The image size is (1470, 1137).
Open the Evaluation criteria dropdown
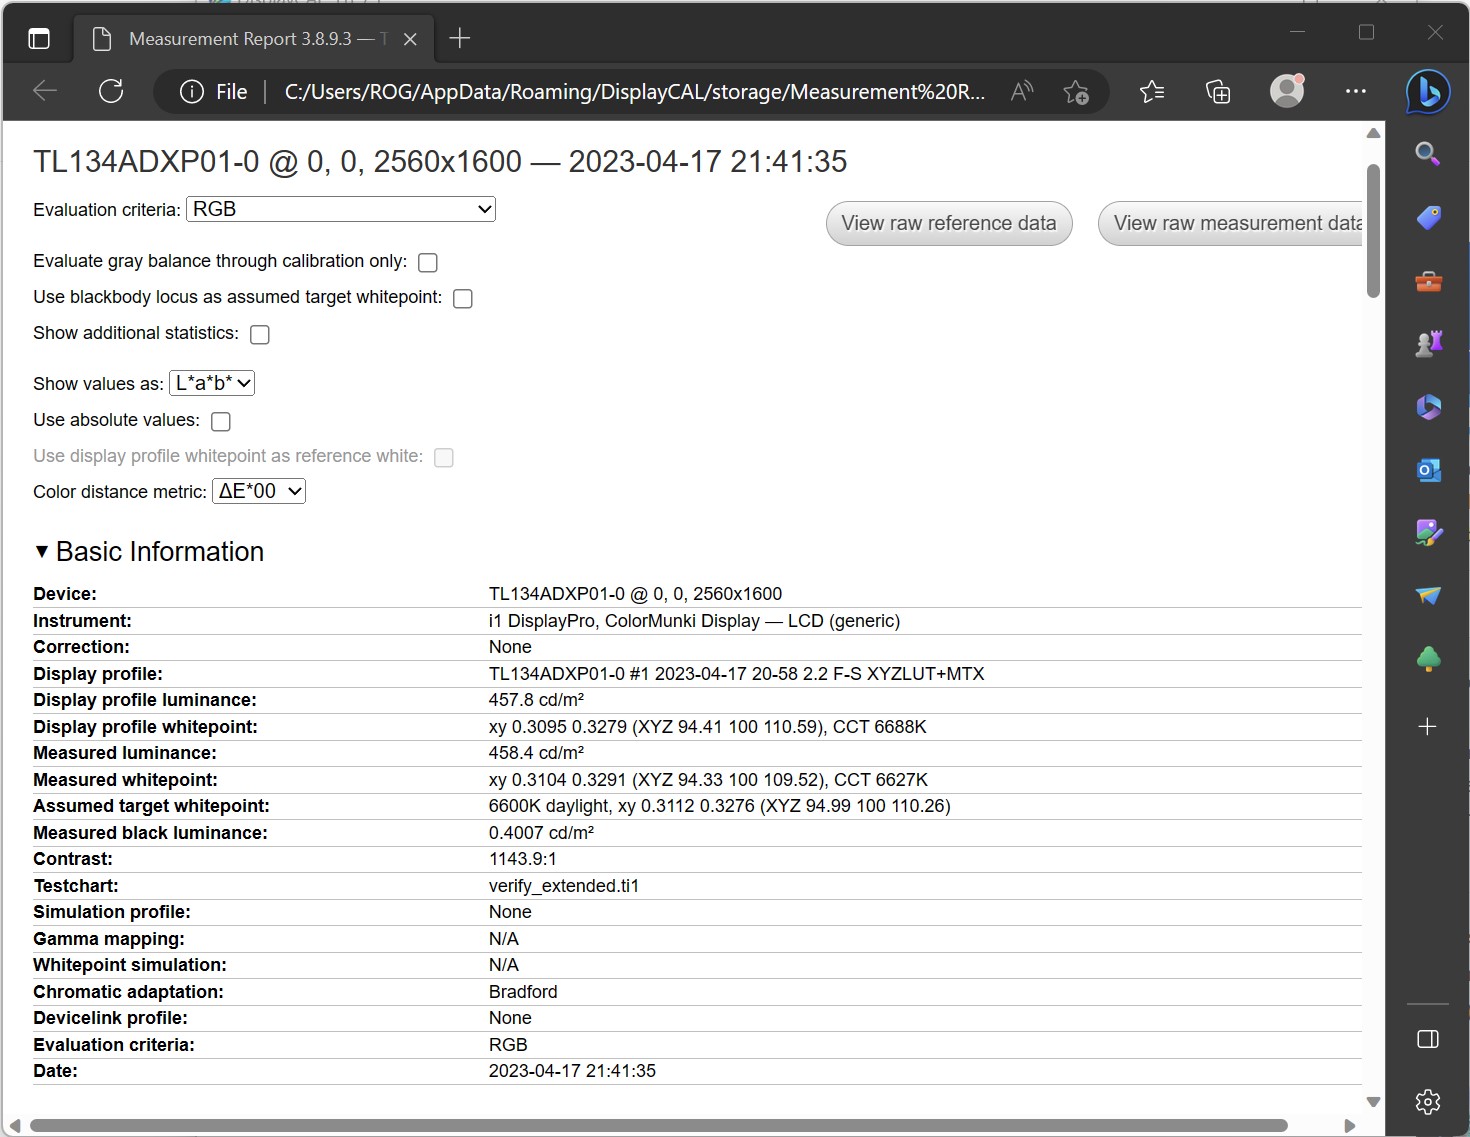coord(341,209)
